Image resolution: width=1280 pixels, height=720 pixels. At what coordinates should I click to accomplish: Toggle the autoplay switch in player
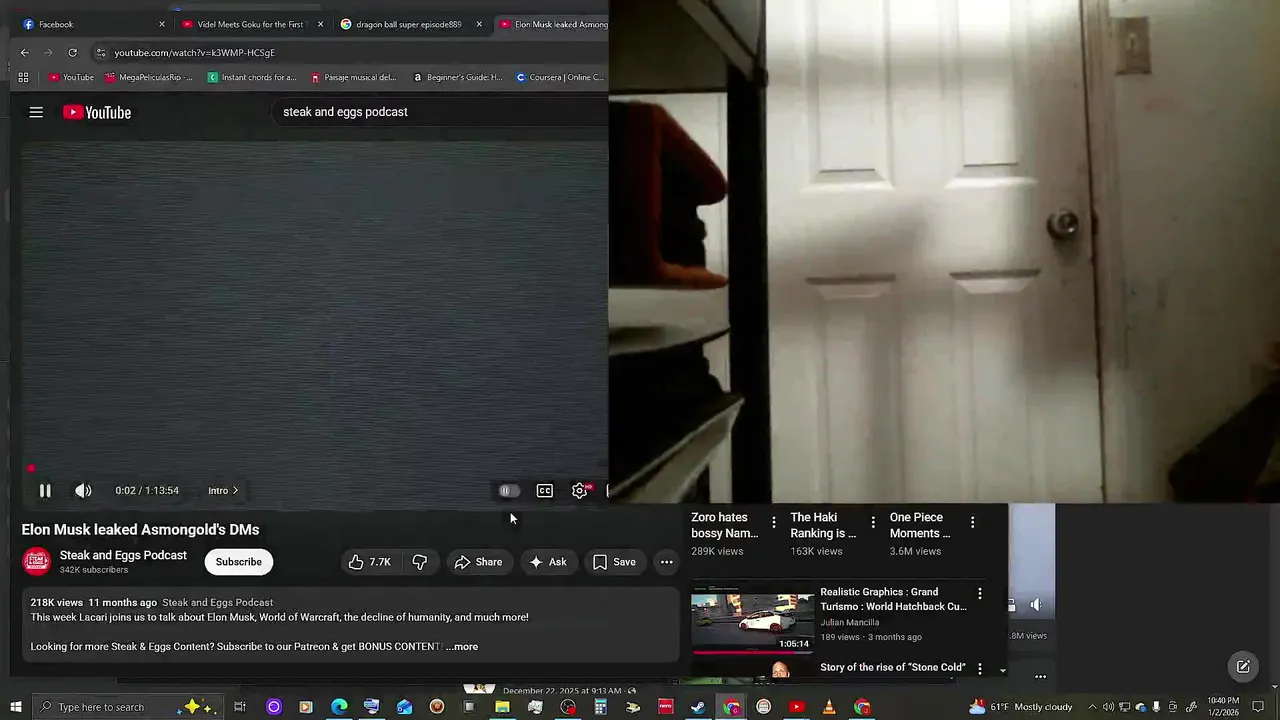point(509,490)
